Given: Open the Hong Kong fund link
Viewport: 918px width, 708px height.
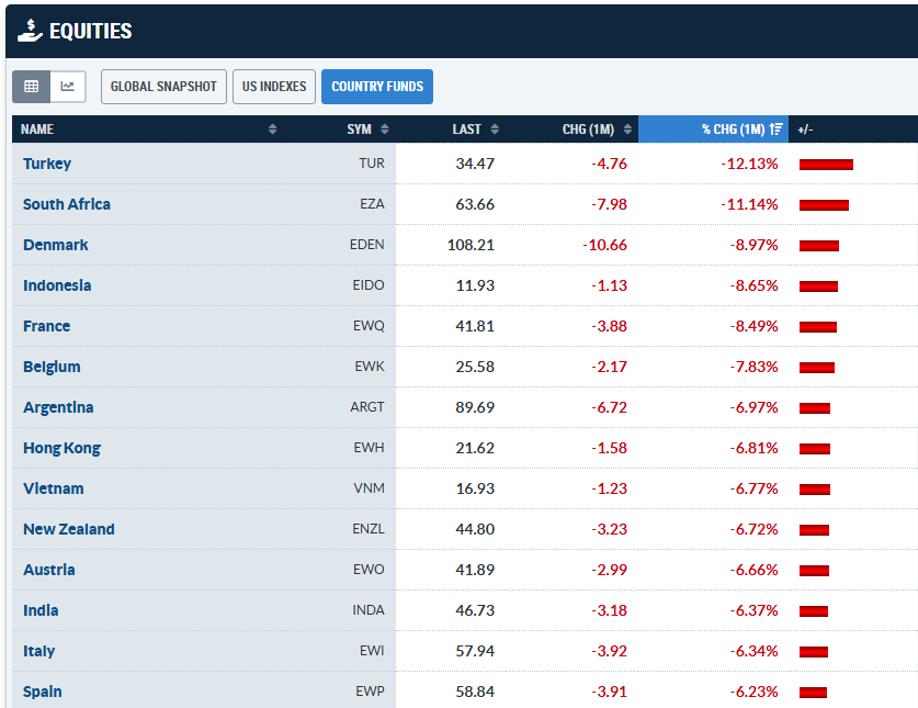Looking at the screenshot, I should pos(62,448).
